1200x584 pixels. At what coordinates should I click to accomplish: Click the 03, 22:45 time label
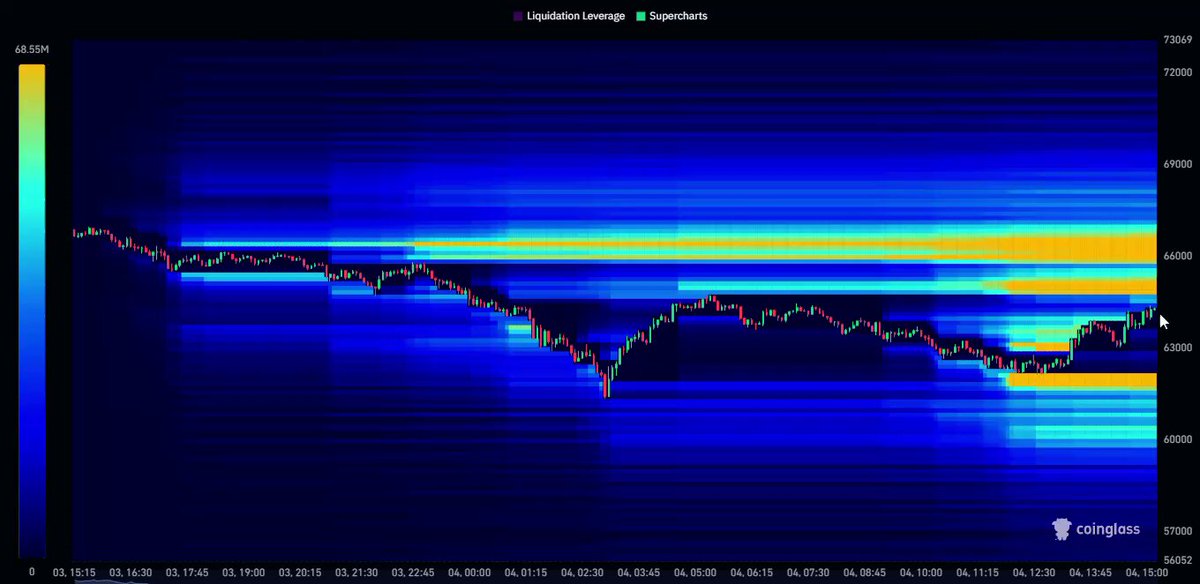(413, 573)
